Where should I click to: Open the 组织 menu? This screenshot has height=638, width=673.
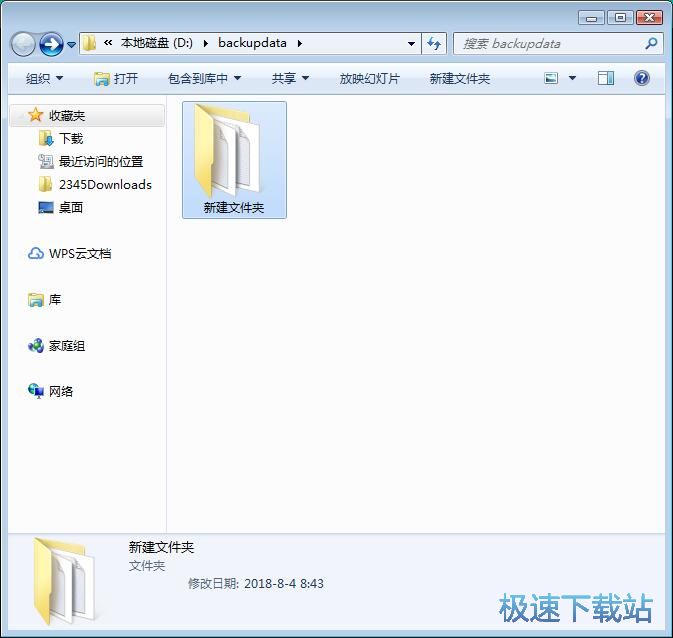tap(44, 79)
